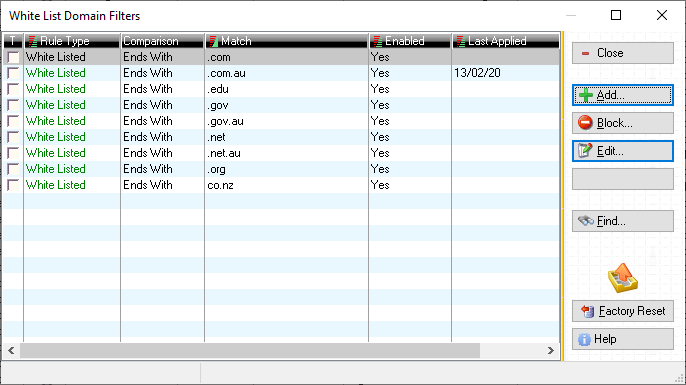686x385 pixels.
Task: Tick the checkbox for the .org row
Action: [x=14, y=169]
